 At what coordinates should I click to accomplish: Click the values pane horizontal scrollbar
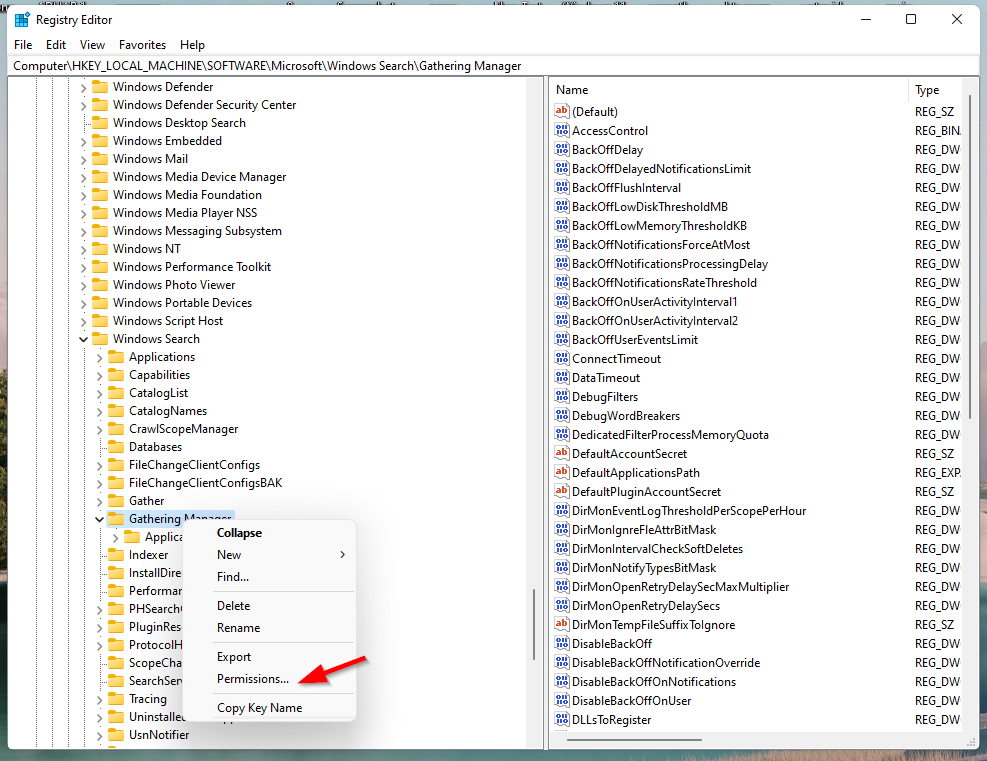pos(634,740)
